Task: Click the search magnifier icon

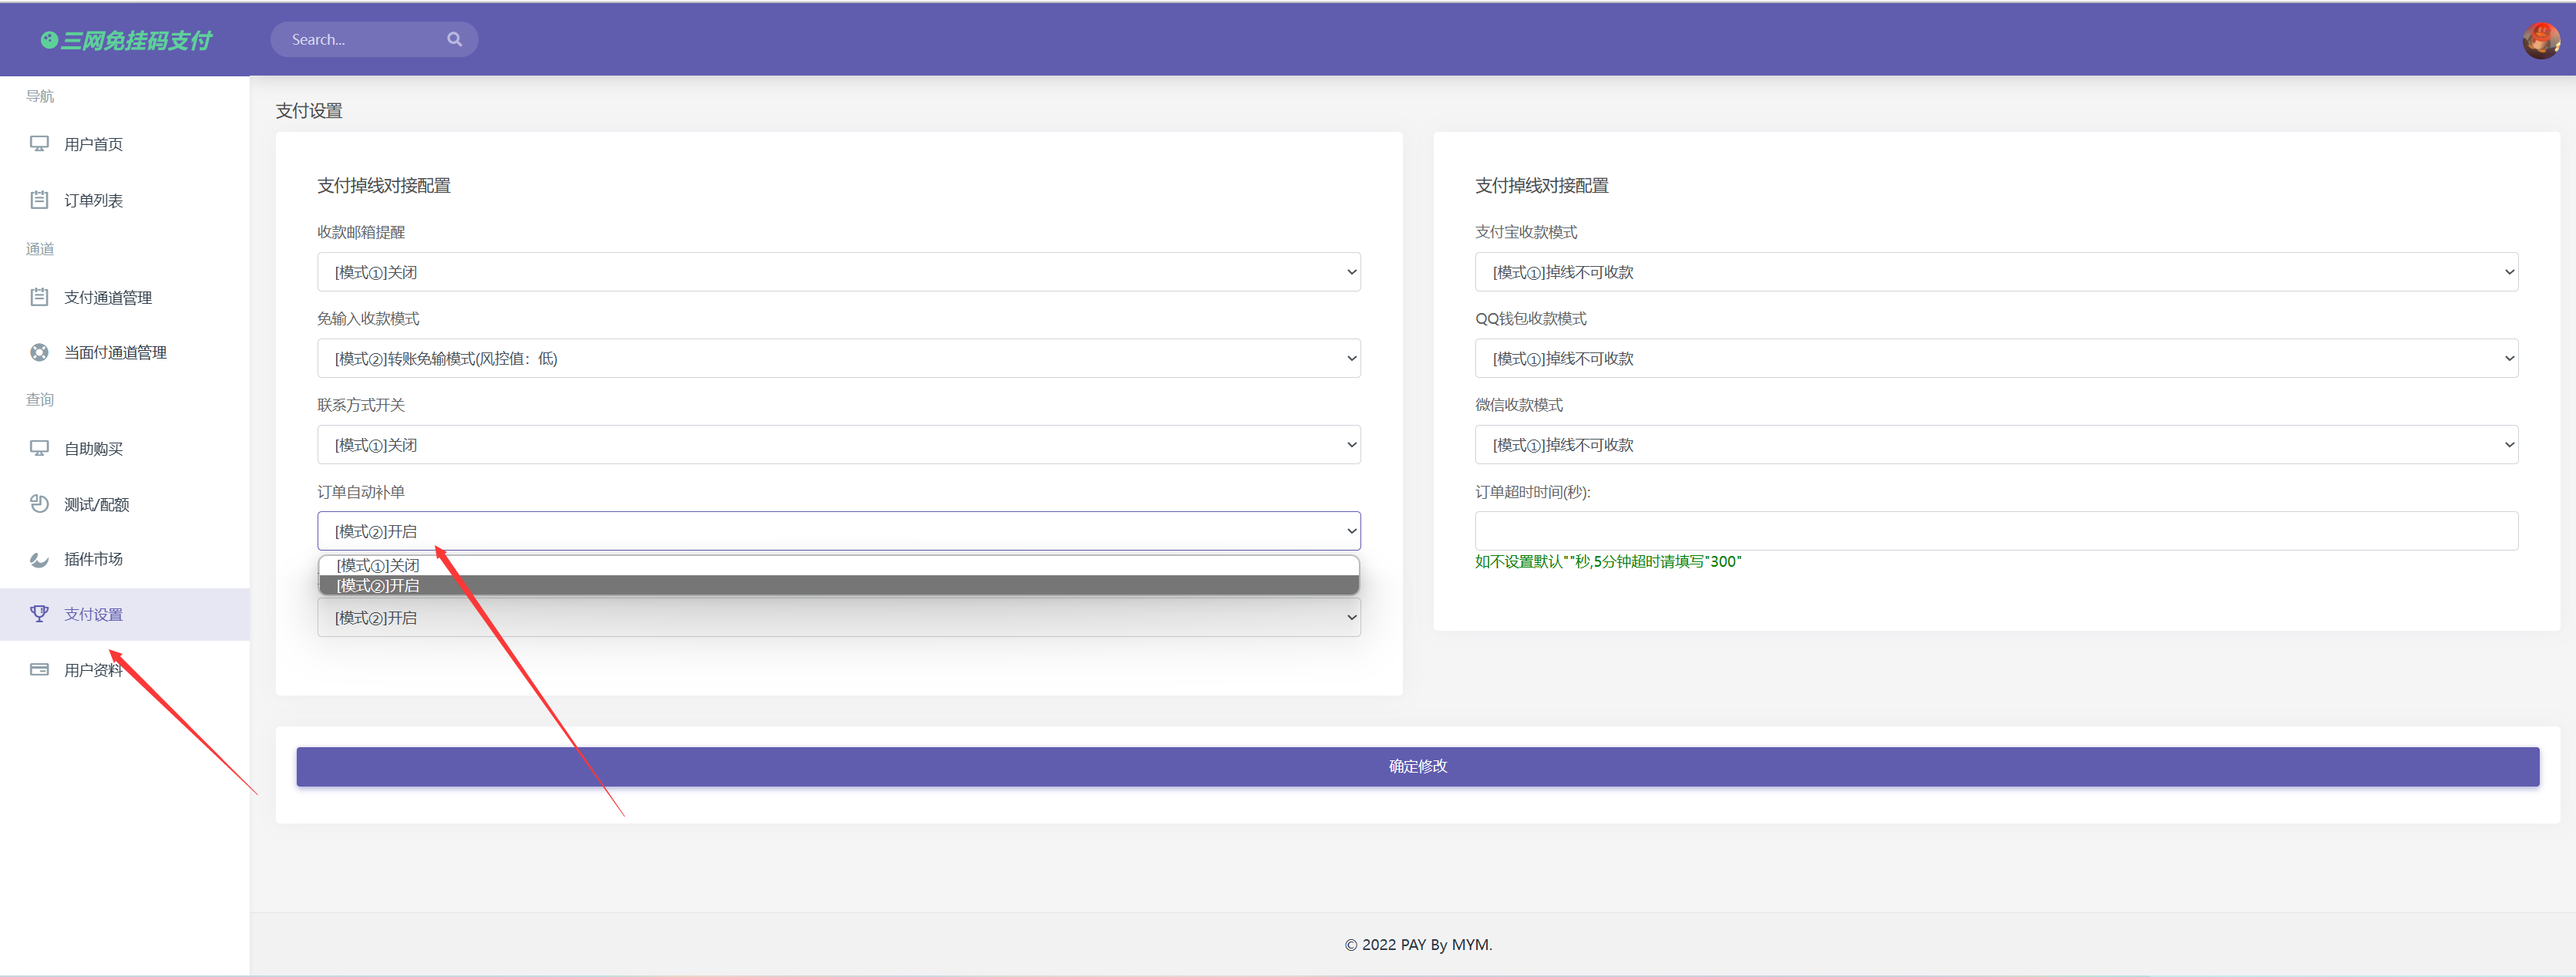Action: pos(454,40)
